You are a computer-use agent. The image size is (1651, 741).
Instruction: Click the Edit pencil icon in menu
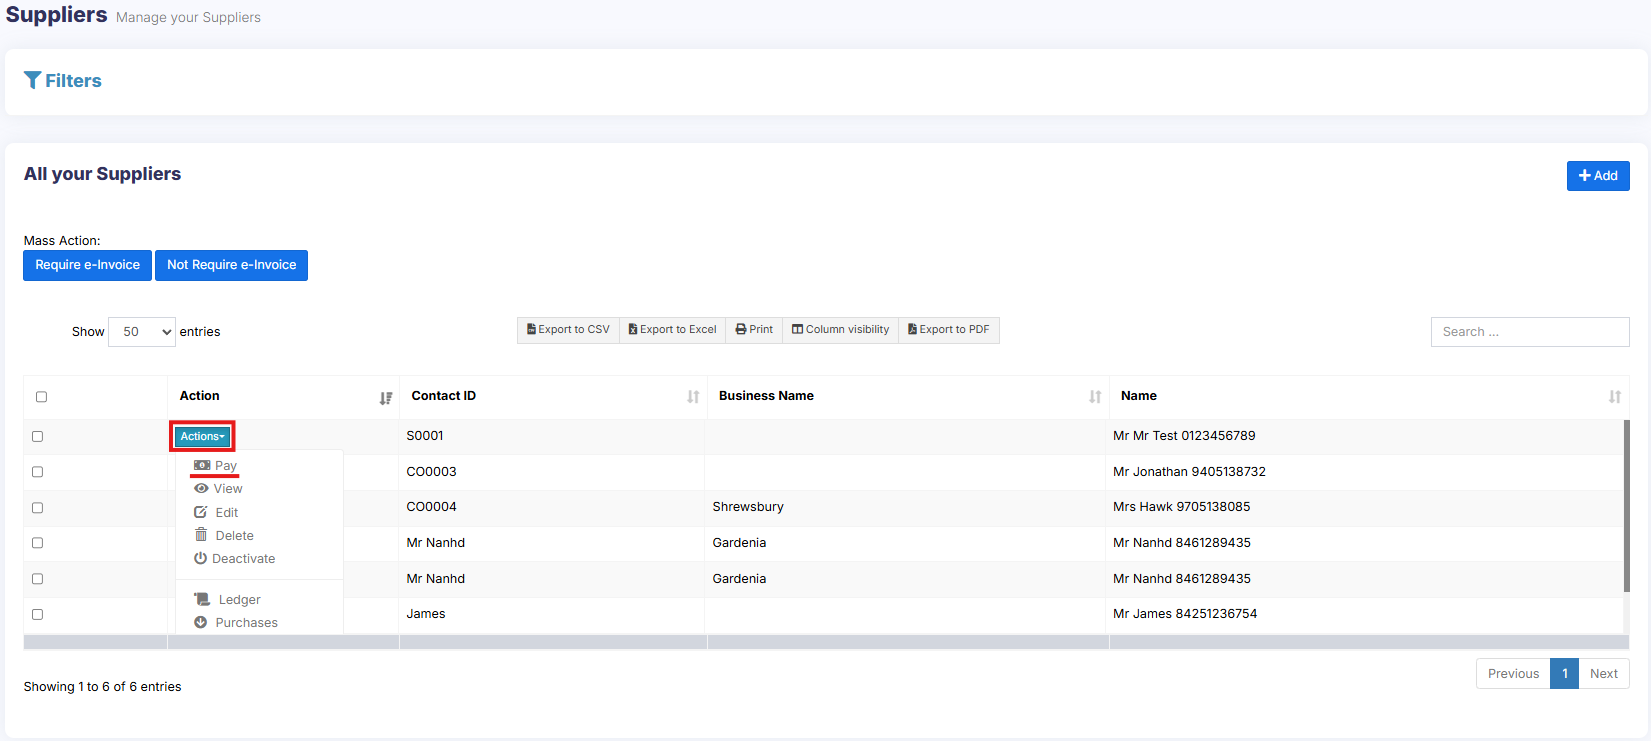click(201, 512)
